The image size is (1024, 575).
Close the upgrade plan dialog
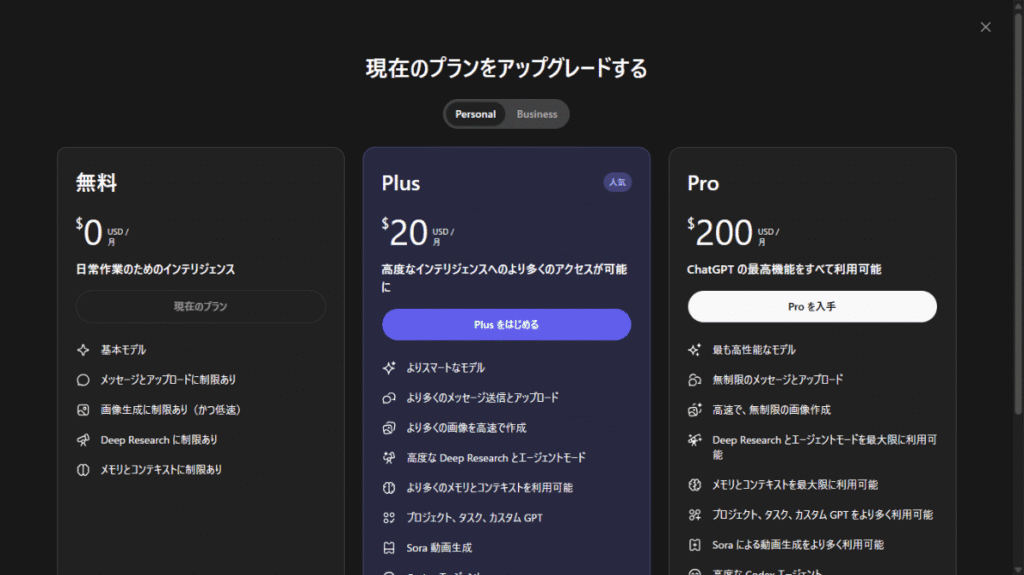pos(985,27)
